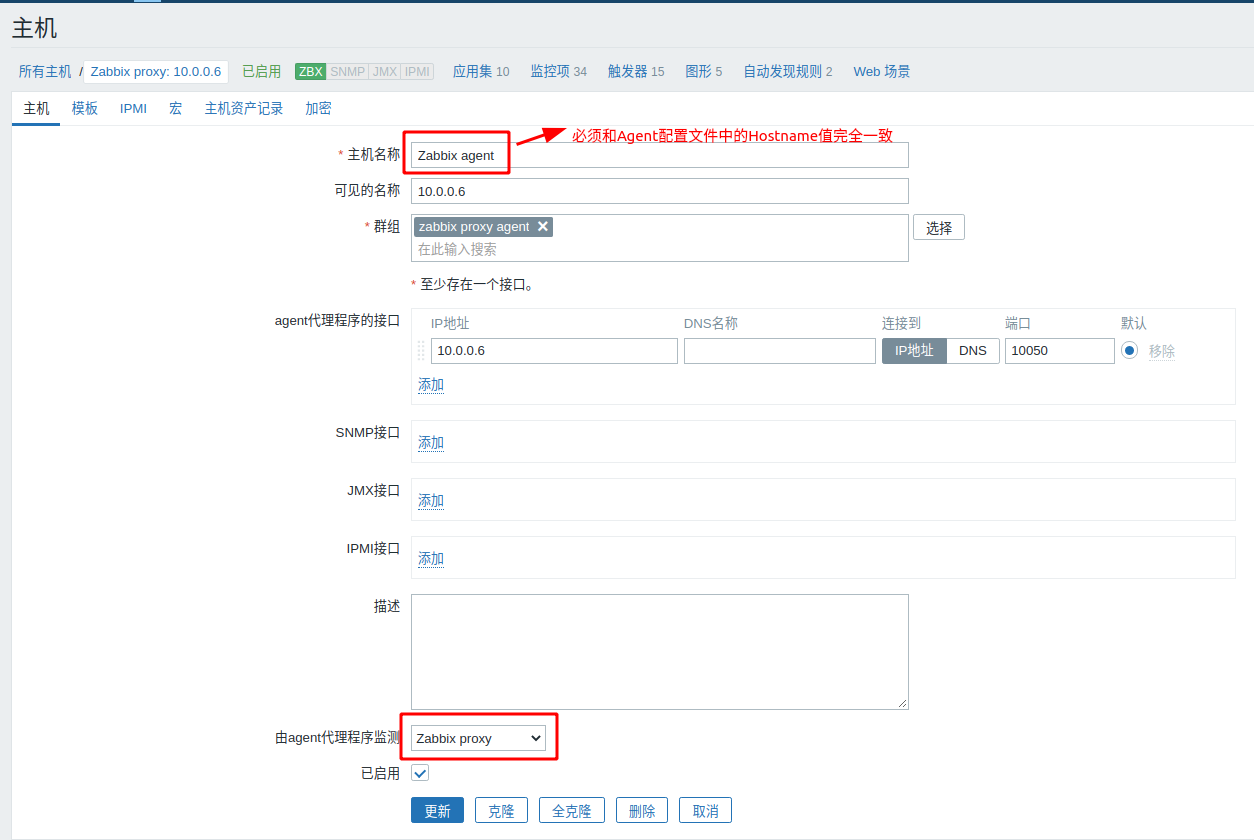
Task: Open the 加密 tab
Action: tap(318, 108)
